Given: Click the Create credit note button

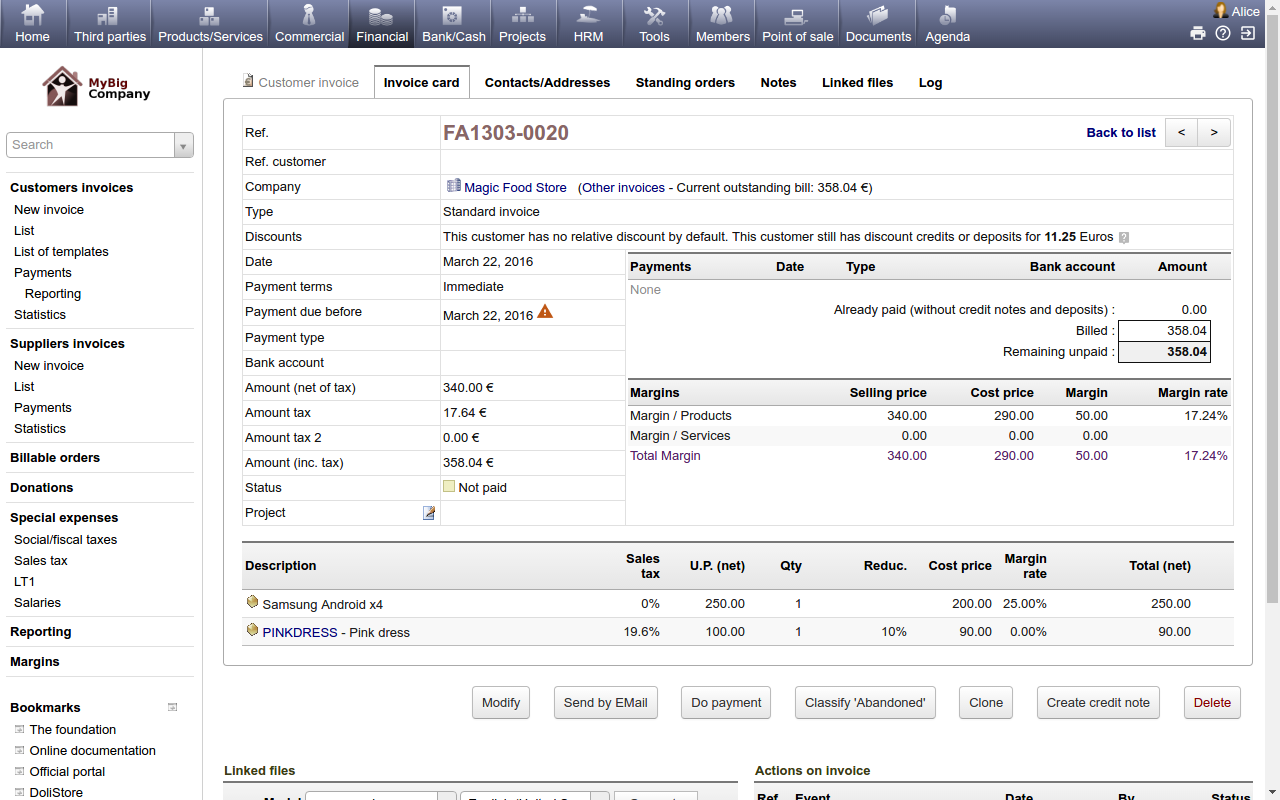Looking at the screenshot, I should tap(1098, 703).
